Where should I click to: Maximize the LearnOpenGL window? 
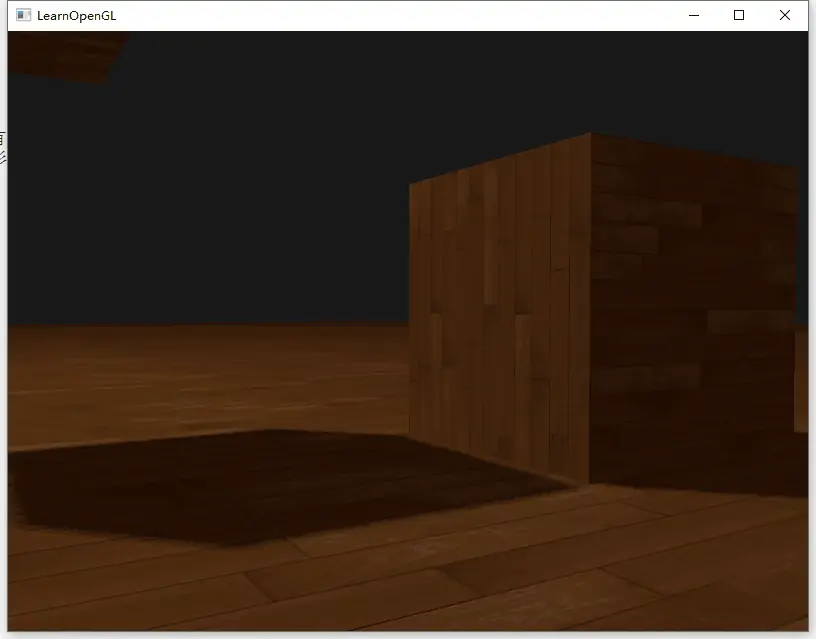point(739,15)
